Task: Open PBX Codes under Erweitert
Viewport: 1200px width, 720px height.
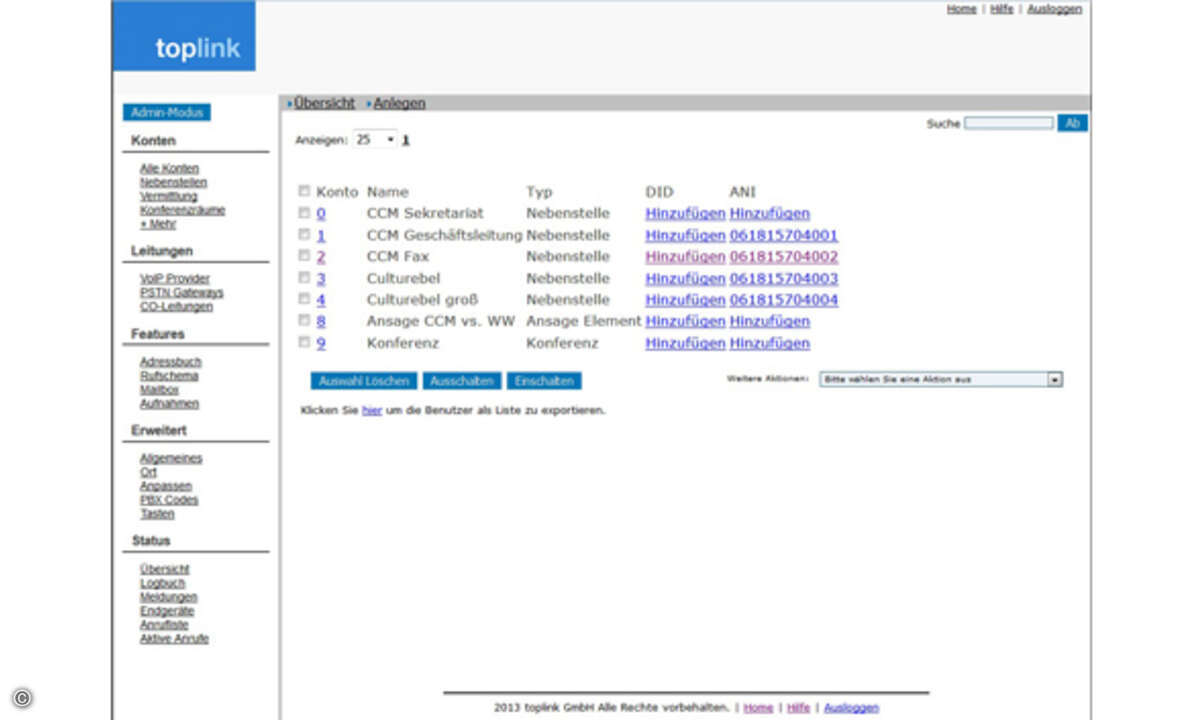Action: coord(169,500)
